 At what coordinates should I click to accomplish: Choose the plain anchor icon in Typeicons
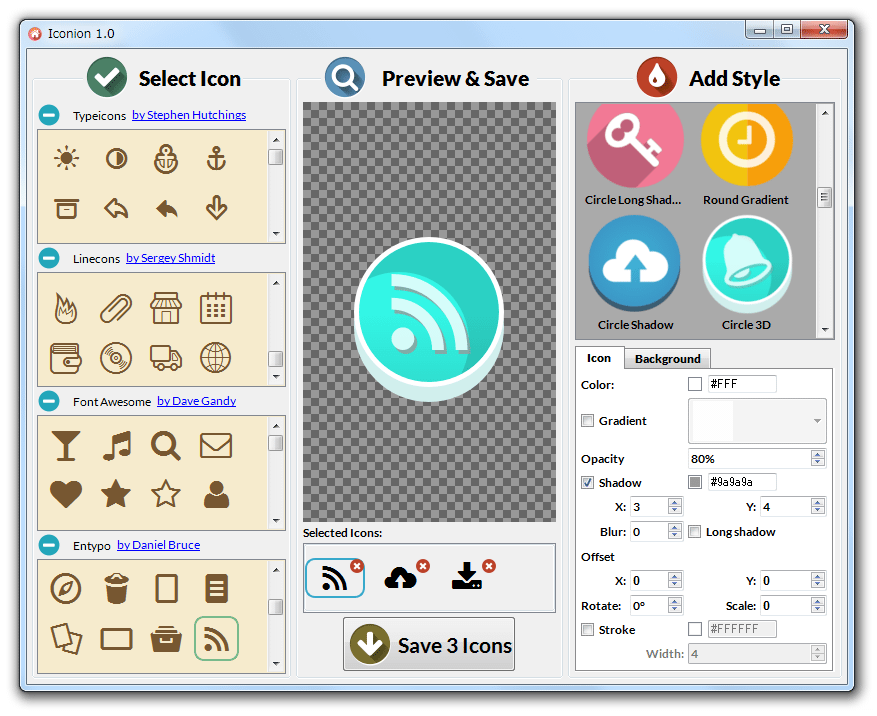click(216, 158)
